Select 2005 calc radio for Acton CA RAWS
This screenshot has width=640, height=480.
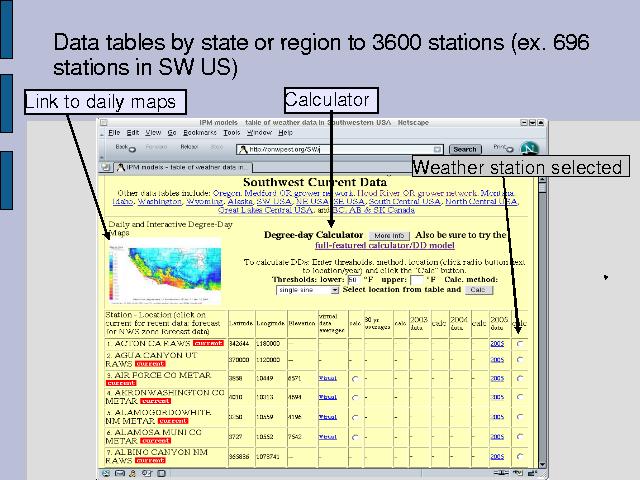(x=519, y=343)
